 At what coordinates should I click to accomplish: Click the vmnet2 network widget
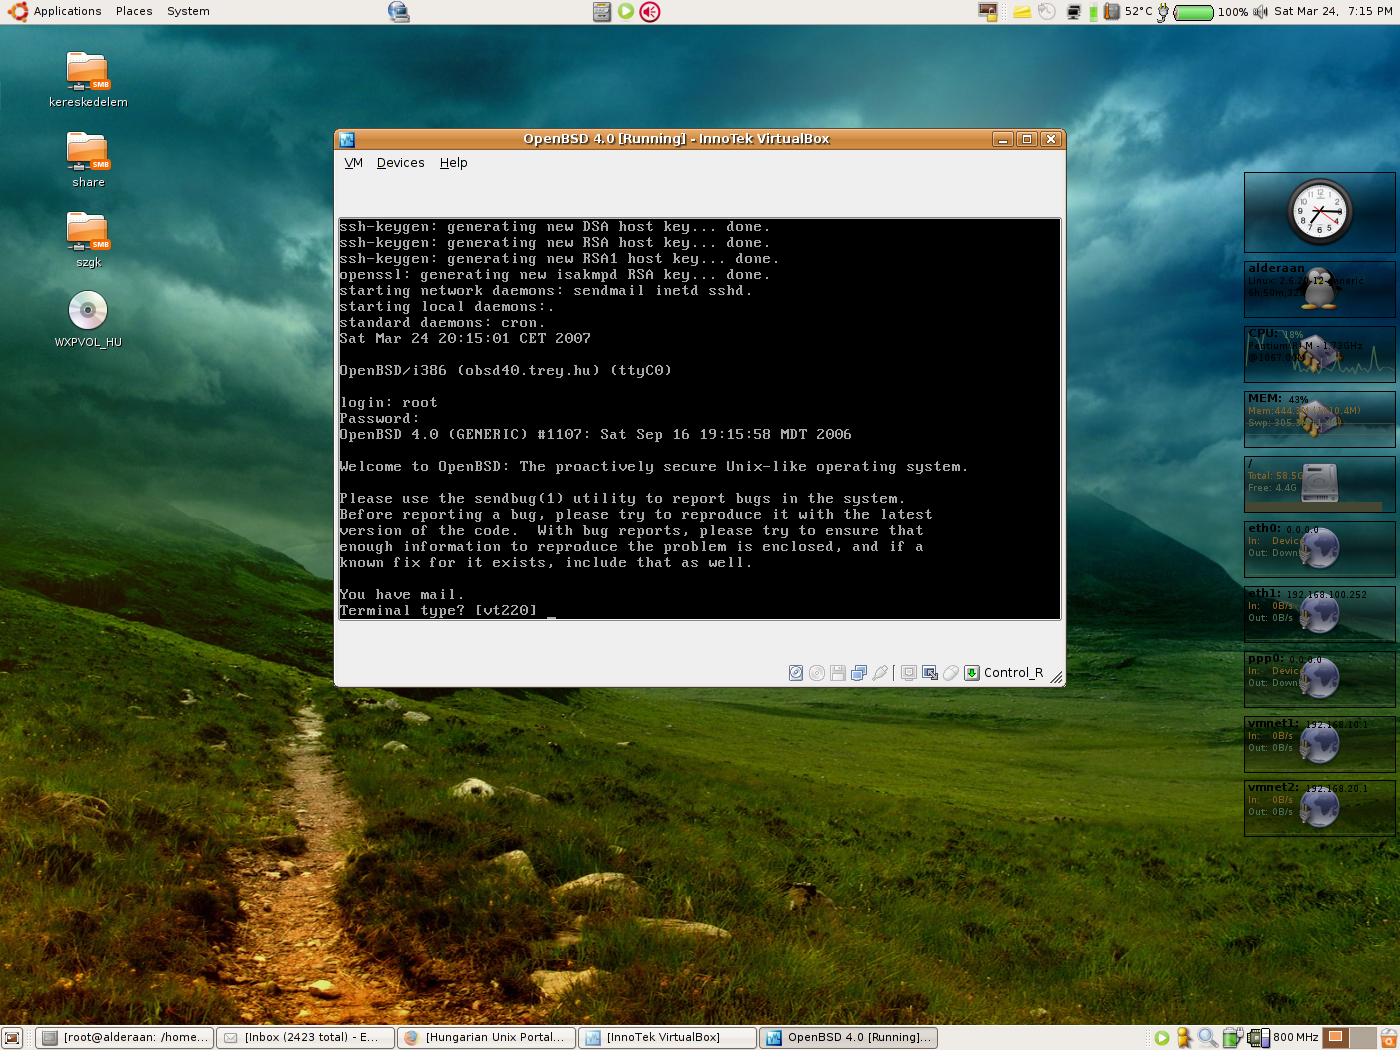pyautogui.click(x=1320, y=808)
